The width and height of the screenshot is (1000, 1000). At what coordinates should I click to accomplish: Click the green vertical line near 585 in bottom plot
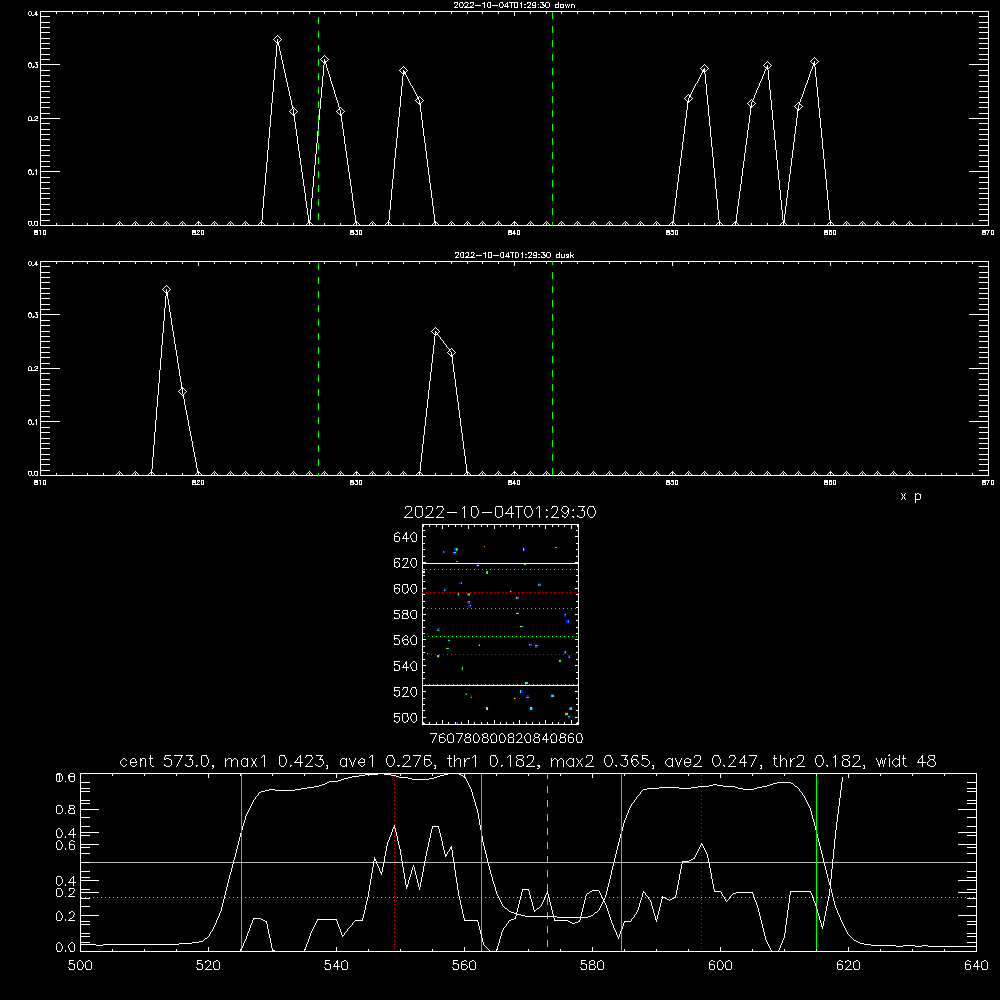(x=621, y=861)
